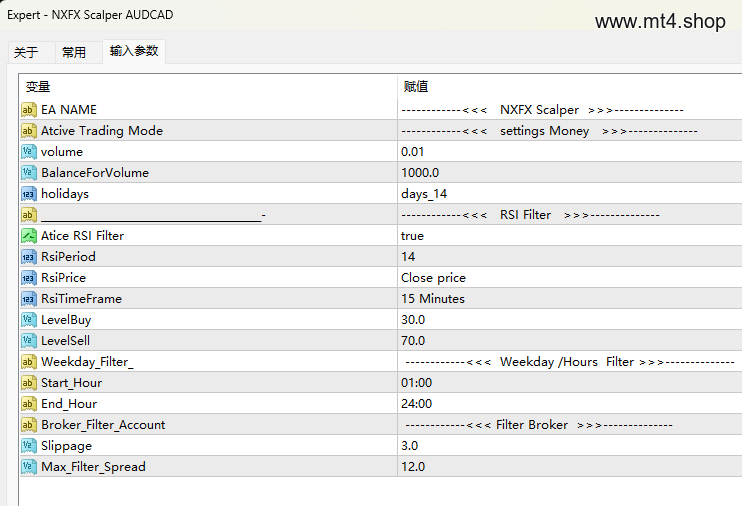Viewport: 742px width, 506px height.
Task: Click the icon beside volume
Action: [29, 152]
